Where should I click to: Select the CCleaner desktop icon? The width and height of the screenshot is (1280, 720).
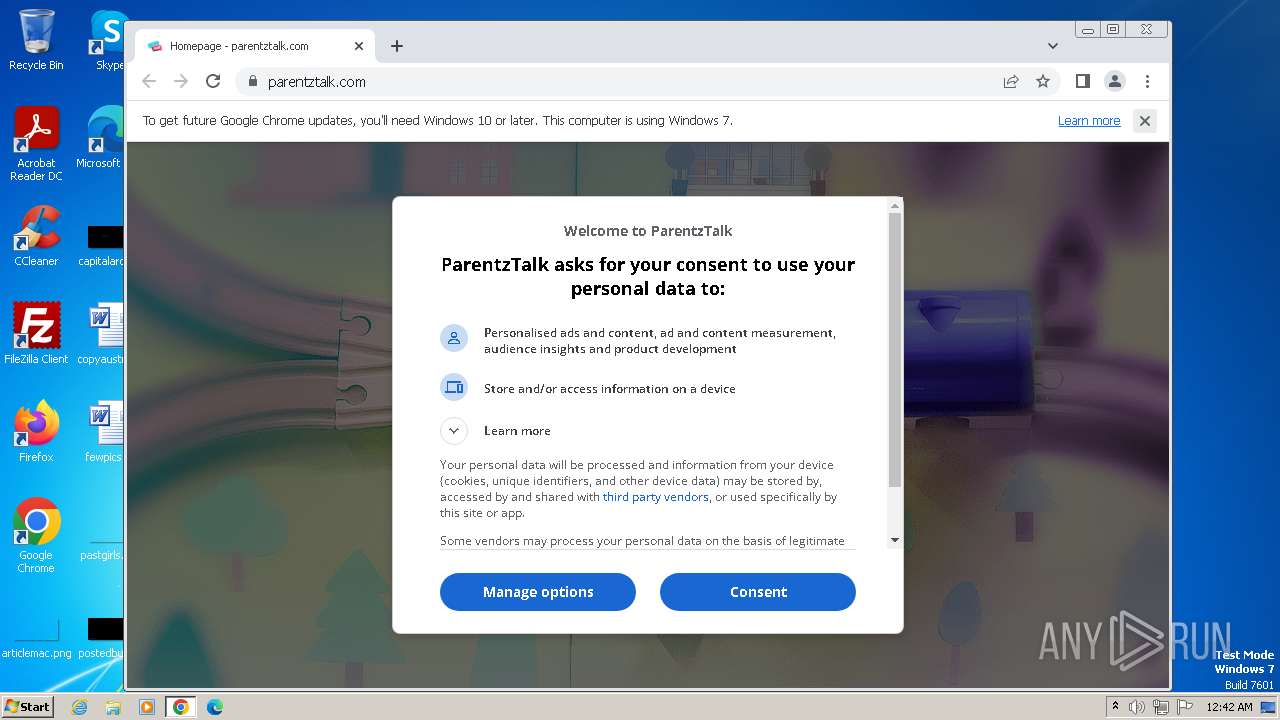(36, 236)
